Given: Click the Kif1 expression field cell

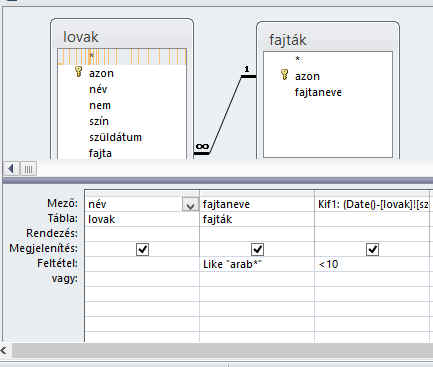Looking at the screenshot, I should coord(372,204).
